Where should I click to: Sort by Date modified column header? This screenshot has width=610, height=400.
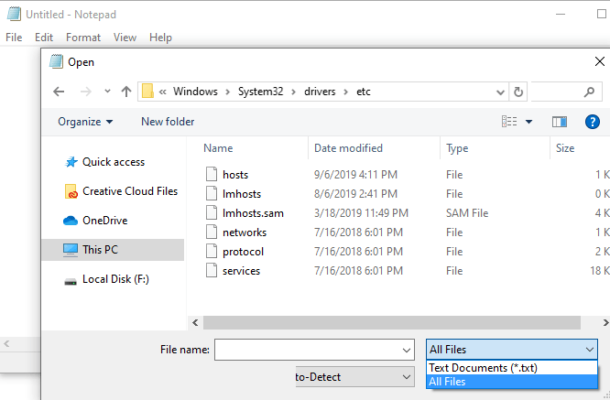pos(348,148)
